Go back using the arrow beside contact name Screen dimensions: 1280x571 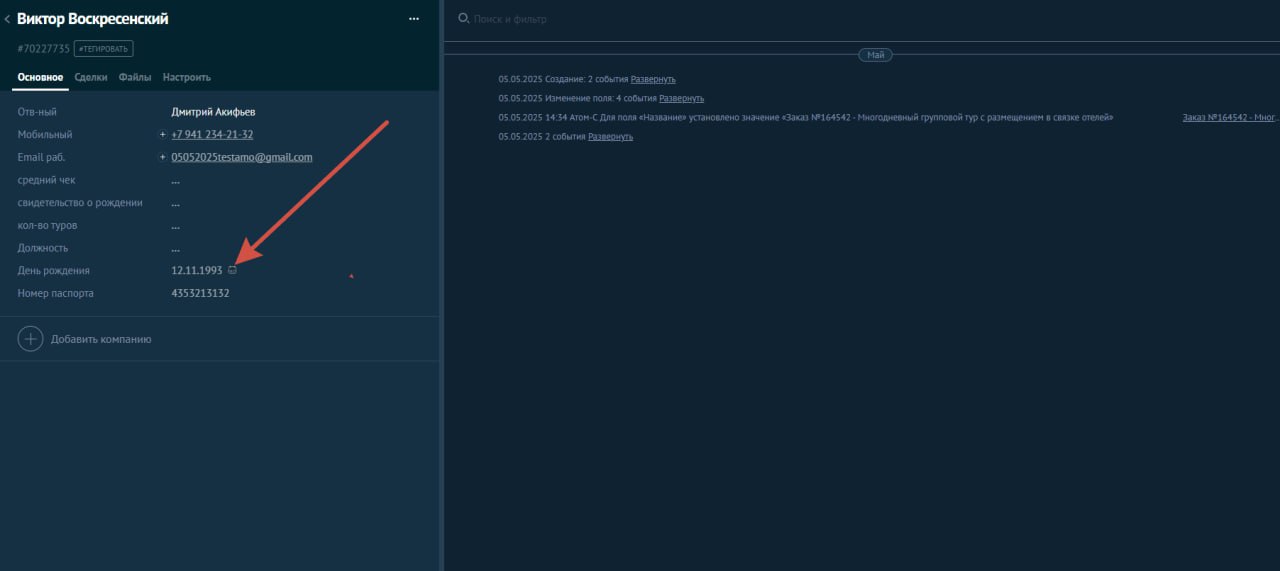[7, 19]
